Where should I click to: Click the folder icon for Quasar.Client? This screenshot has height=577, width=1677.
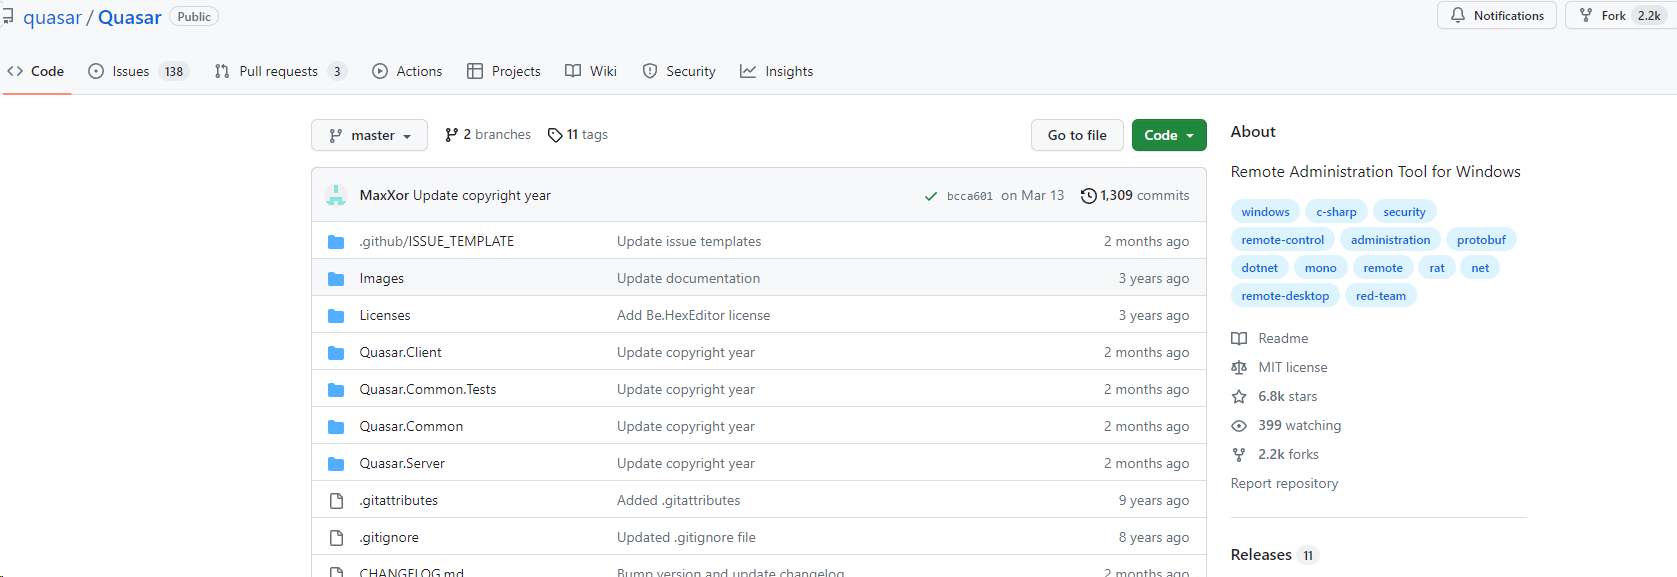336,353
